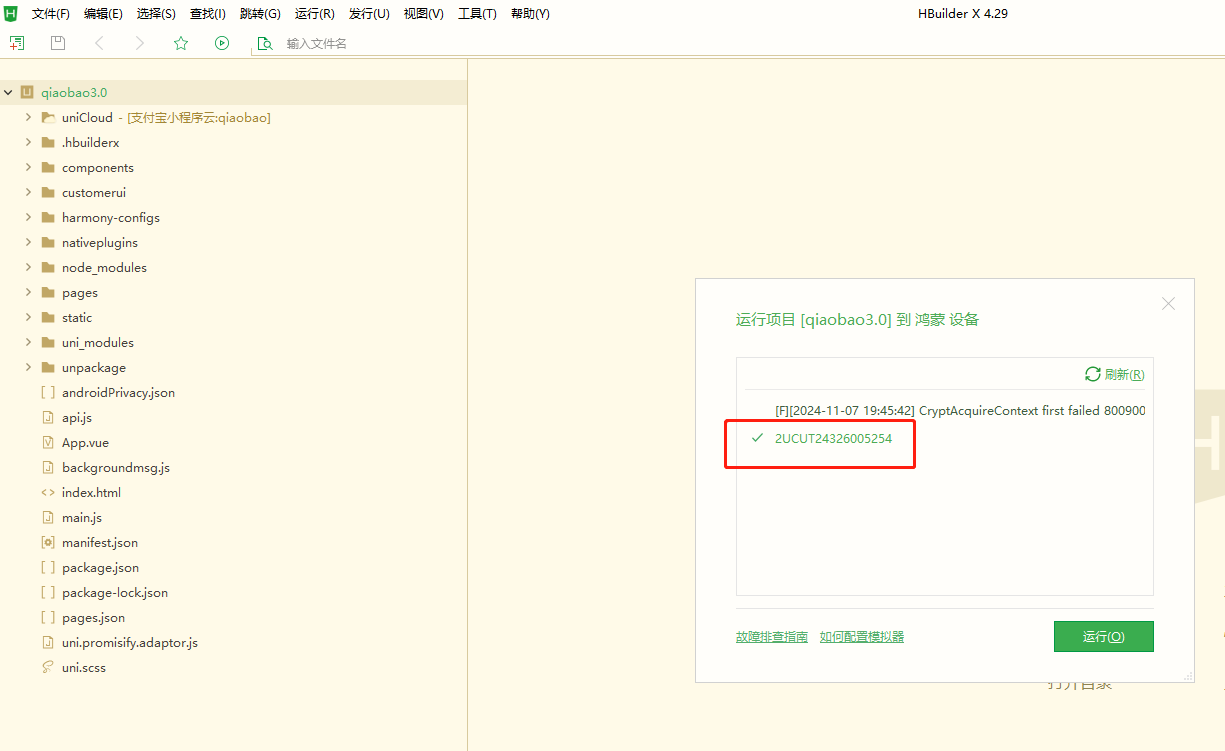Expand the components folder

pyautogui.click(x=29, y=167)
